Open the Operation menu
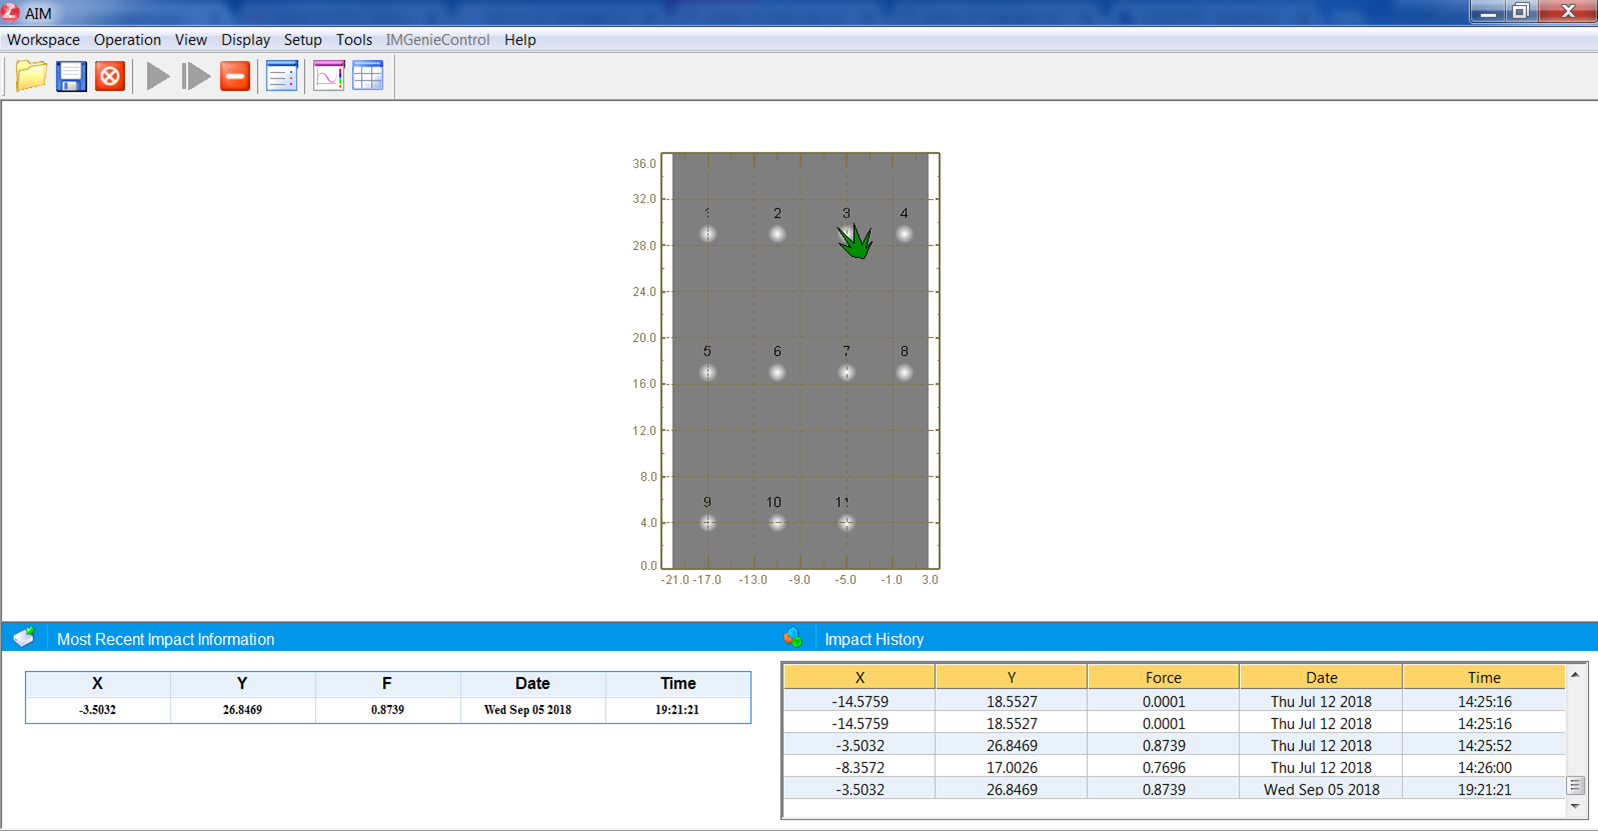The width and height of the screenshot is (1598, 831). [x=127, y=40]
